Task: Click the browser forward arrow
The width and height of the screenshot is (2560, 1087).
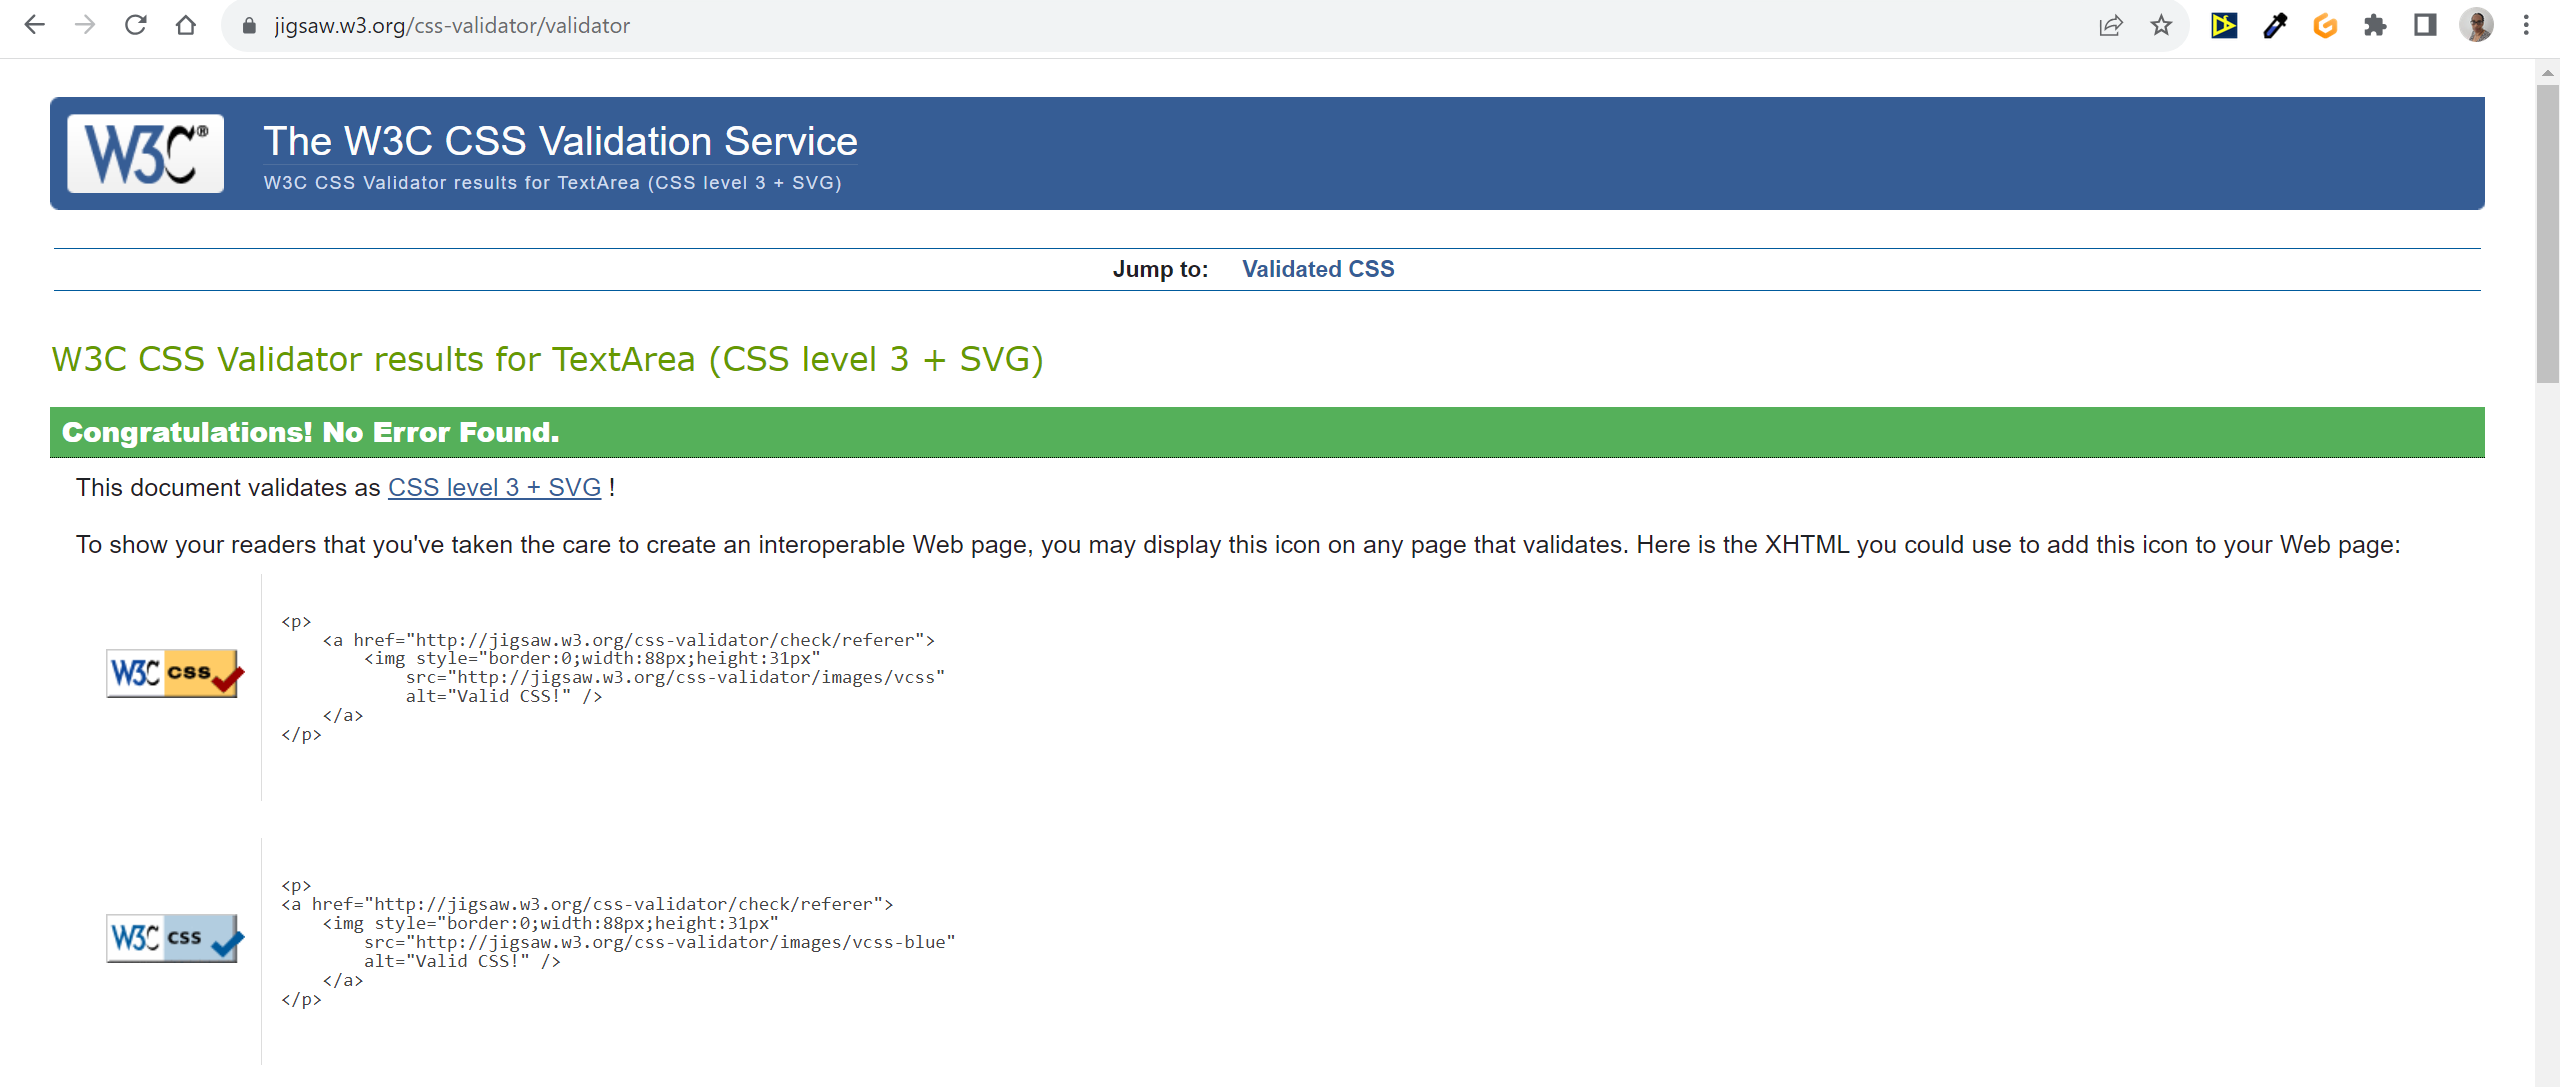Action: coord(86,25)
